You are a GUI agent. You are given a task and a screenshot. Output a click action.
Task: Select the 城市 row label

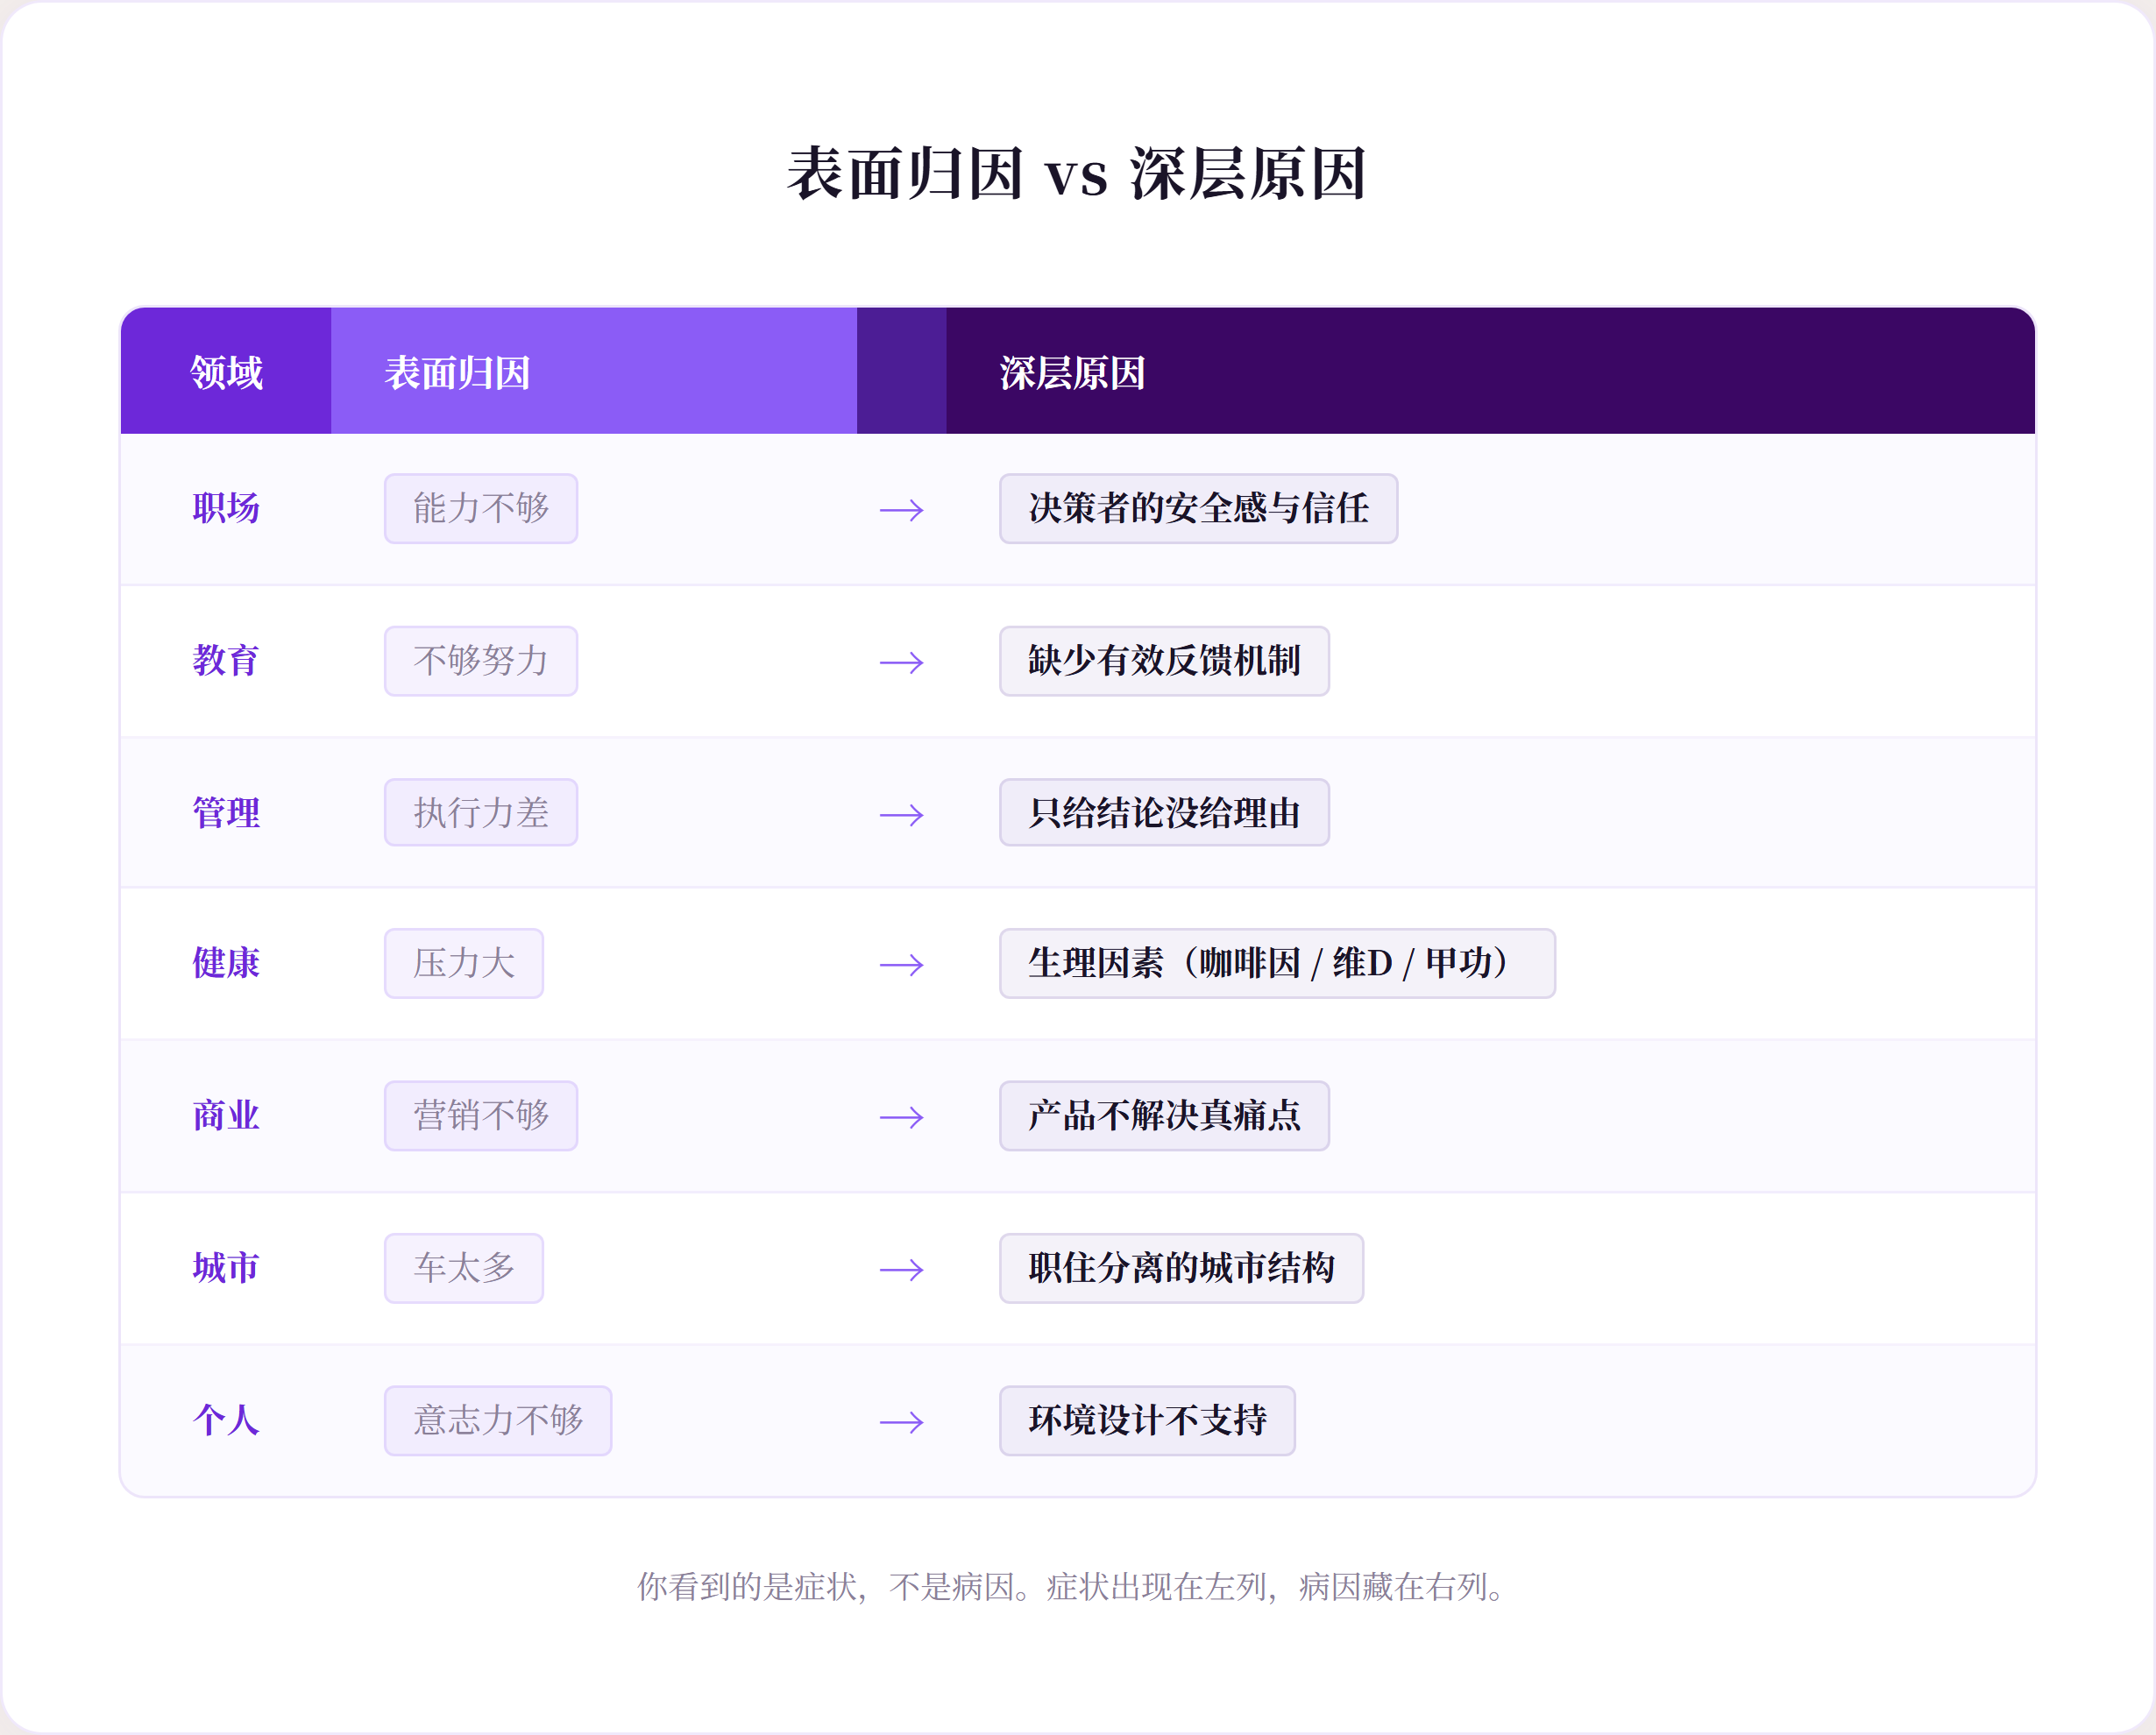click(226, 1268)
